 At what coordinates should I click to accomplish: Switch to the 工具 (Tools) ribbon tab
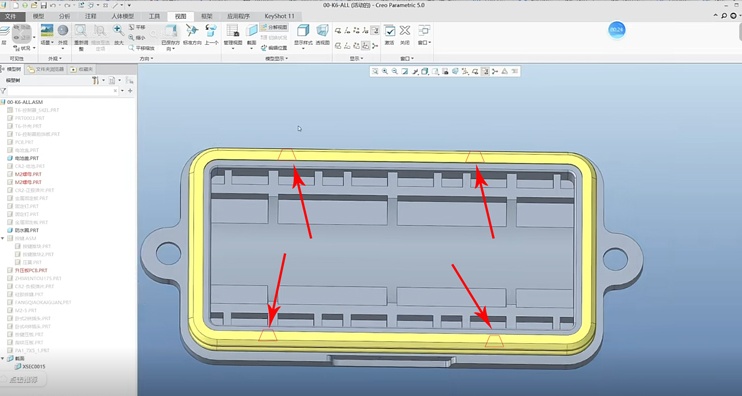point(154,16)
